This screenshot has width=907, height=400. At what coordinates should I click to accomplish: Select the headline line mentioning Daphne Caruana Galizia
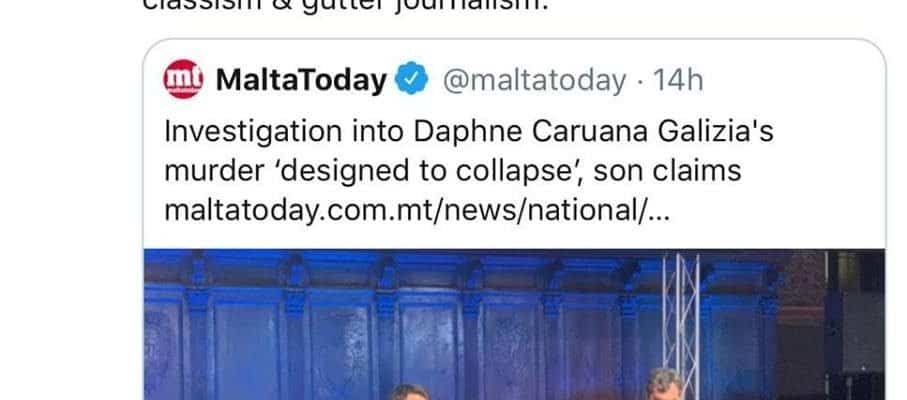tap(469, 132)
